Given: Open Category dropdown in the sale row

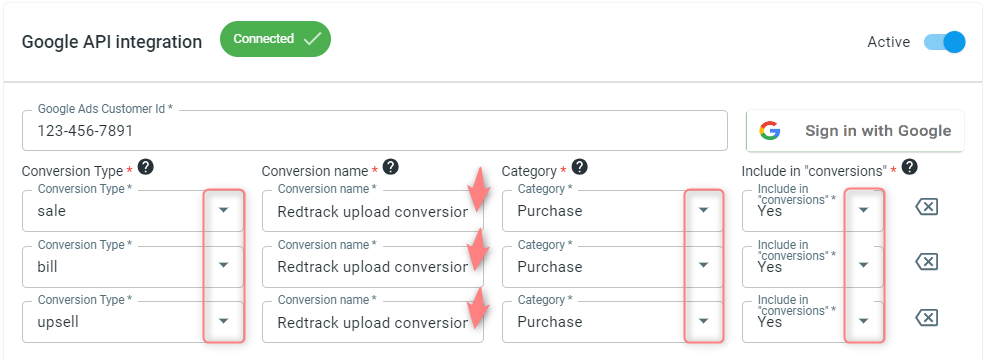Looking at the screenshot, I should [x=704, y=210].
